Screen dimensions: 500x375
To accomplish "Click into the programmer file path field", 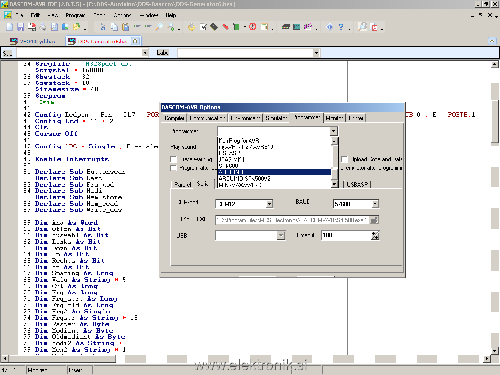I will [x=292, y=220].
